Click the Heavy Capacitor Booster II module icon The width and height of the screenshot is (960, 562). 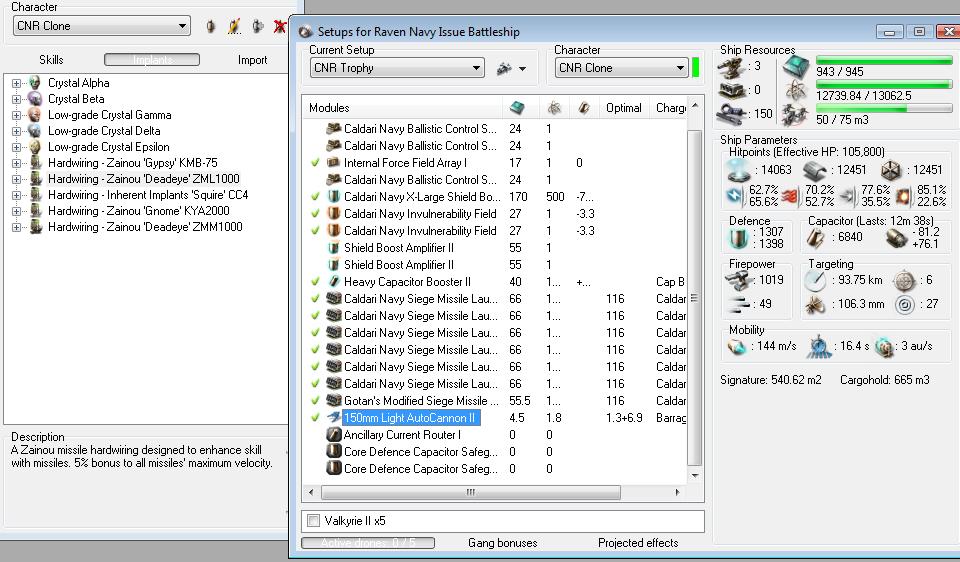coord(334,282)
